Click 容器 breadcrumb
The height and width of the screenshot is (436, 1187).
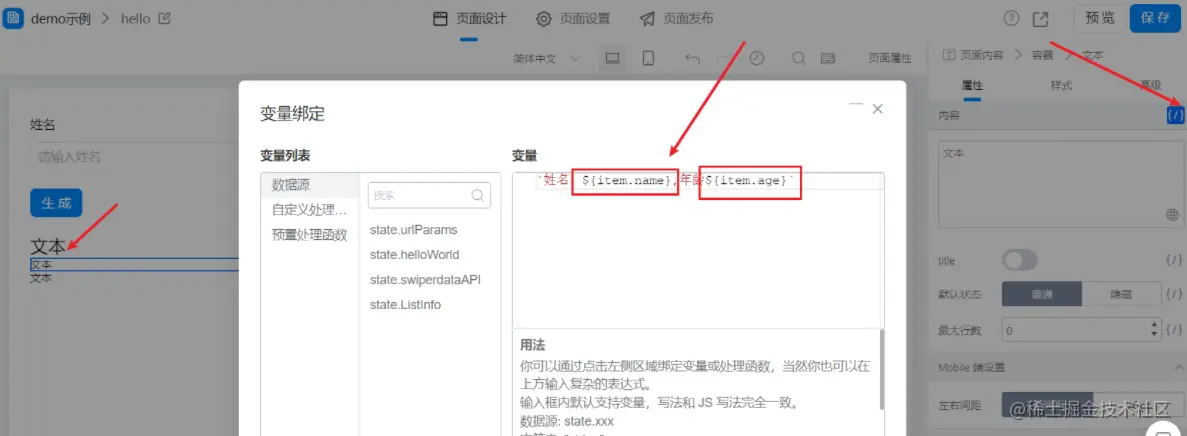coord(1042,55)
